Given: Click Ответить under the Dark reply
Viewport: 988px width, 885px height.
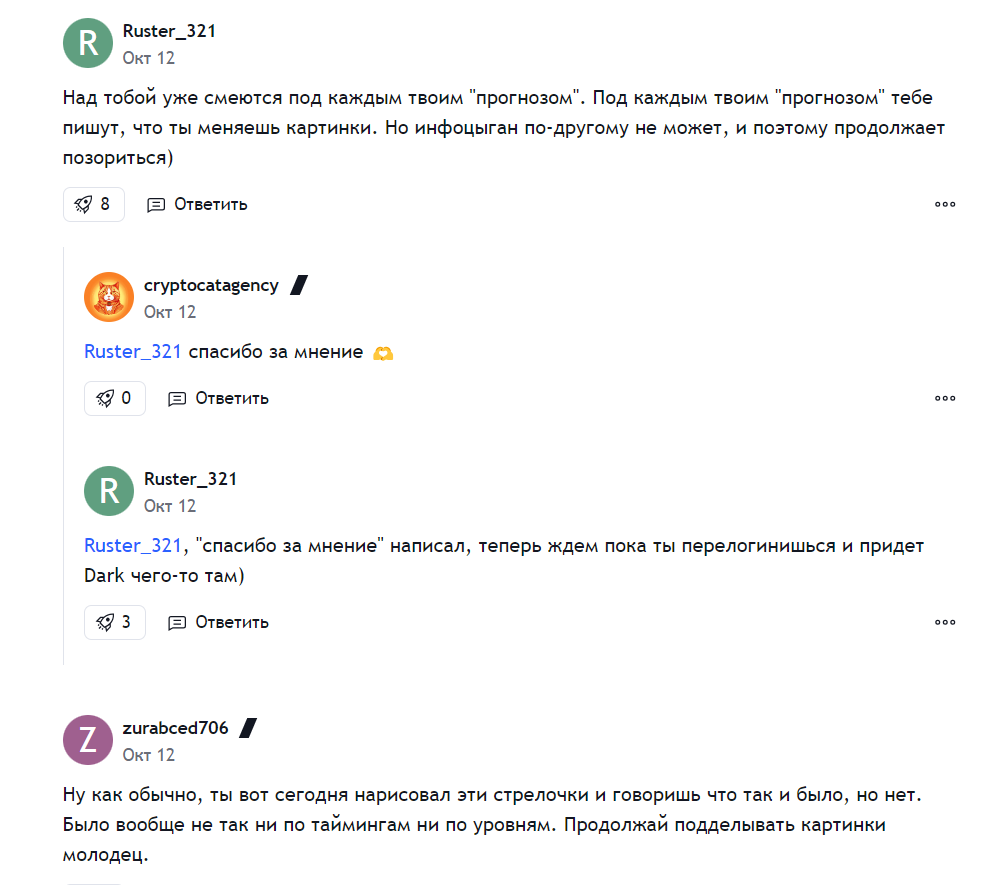Looking at the screenshot, I should 218,622.
